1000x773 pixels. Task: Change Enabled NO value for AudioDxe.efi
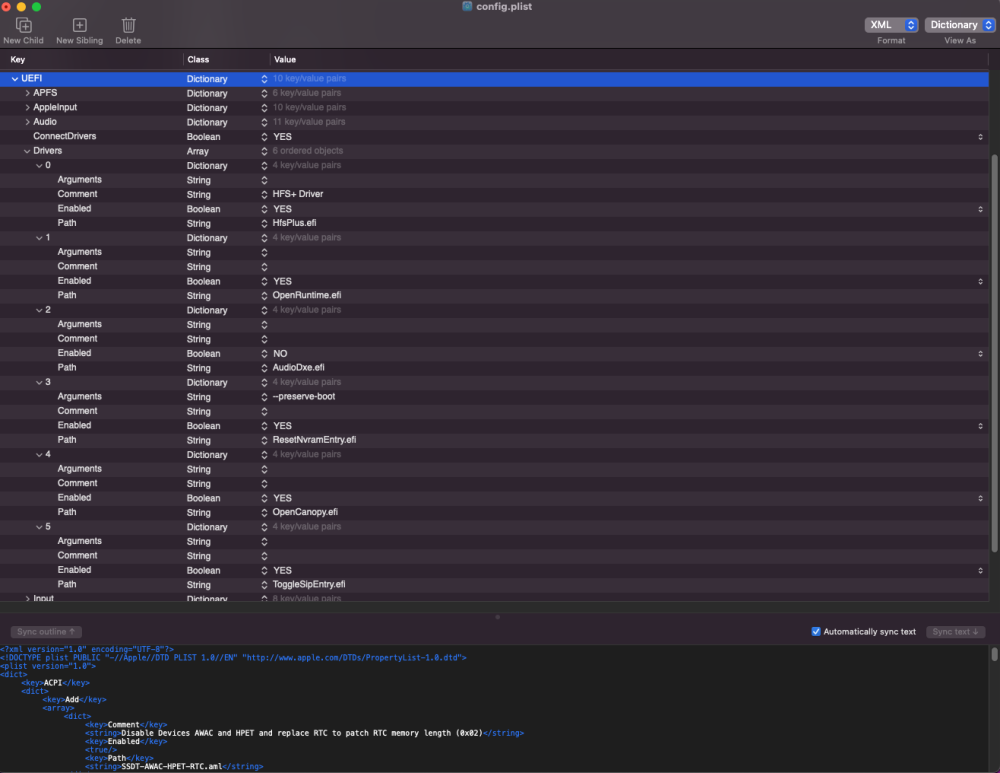pos(980,353)
